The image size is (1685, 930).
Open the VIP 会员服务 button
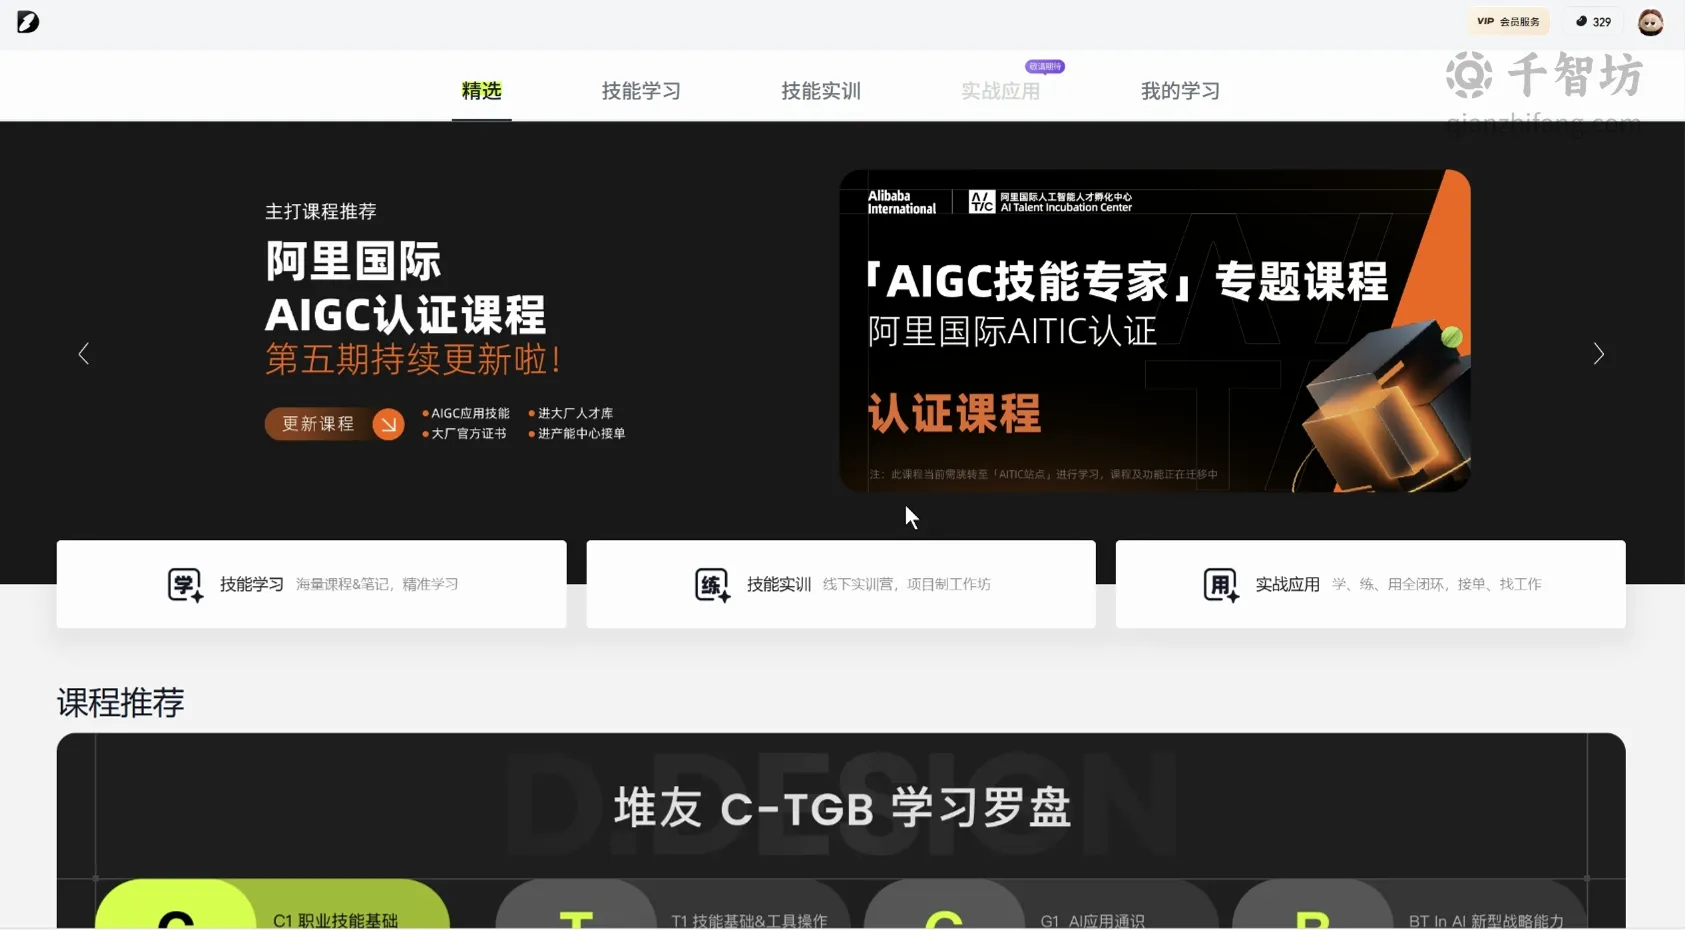[x=1508, y=22]
